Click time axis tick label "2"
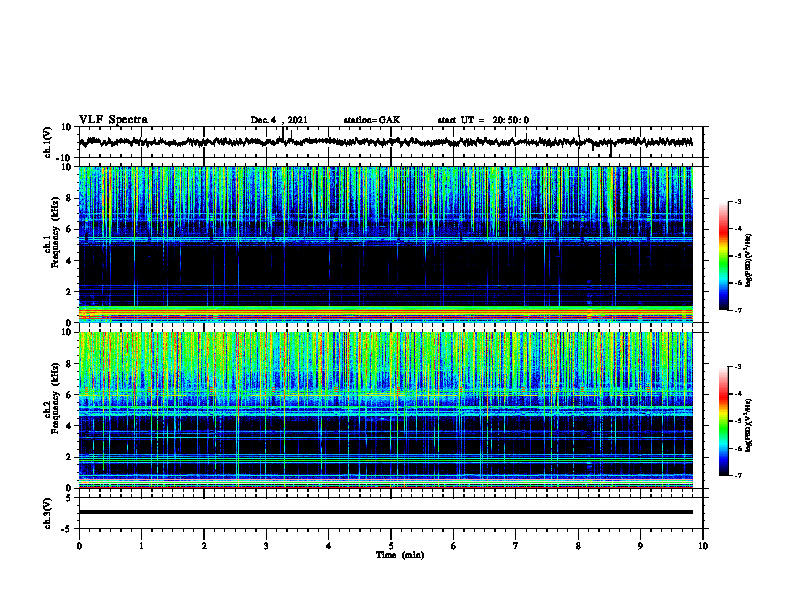The height and width of the screenshot is (612, 792). 204,546
